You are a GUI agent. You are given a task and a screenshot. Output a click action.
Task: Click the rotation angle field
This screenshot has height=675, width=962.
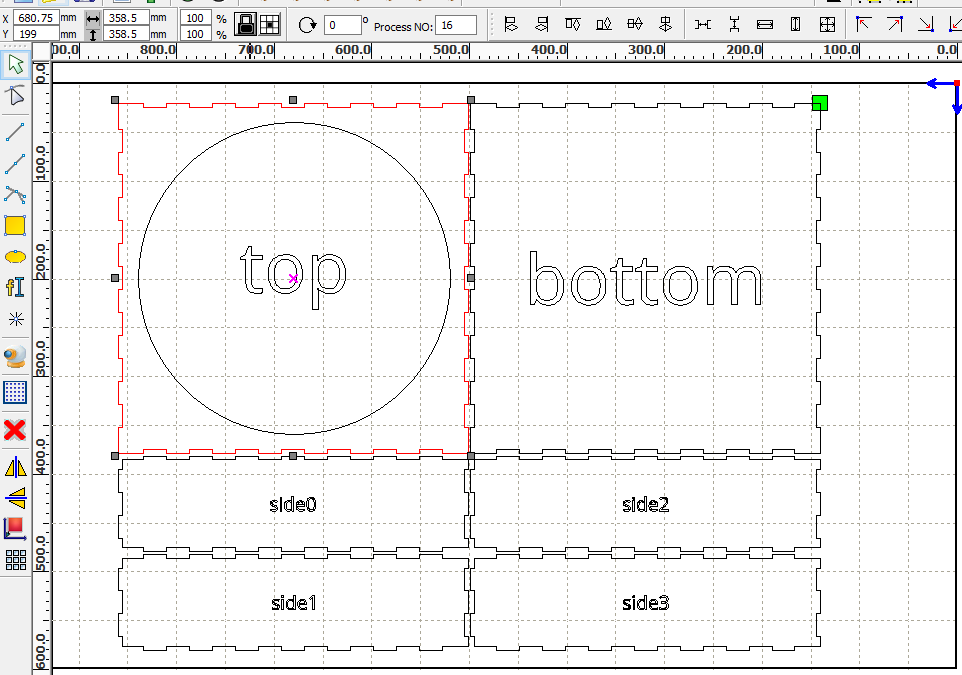point(342,25)
